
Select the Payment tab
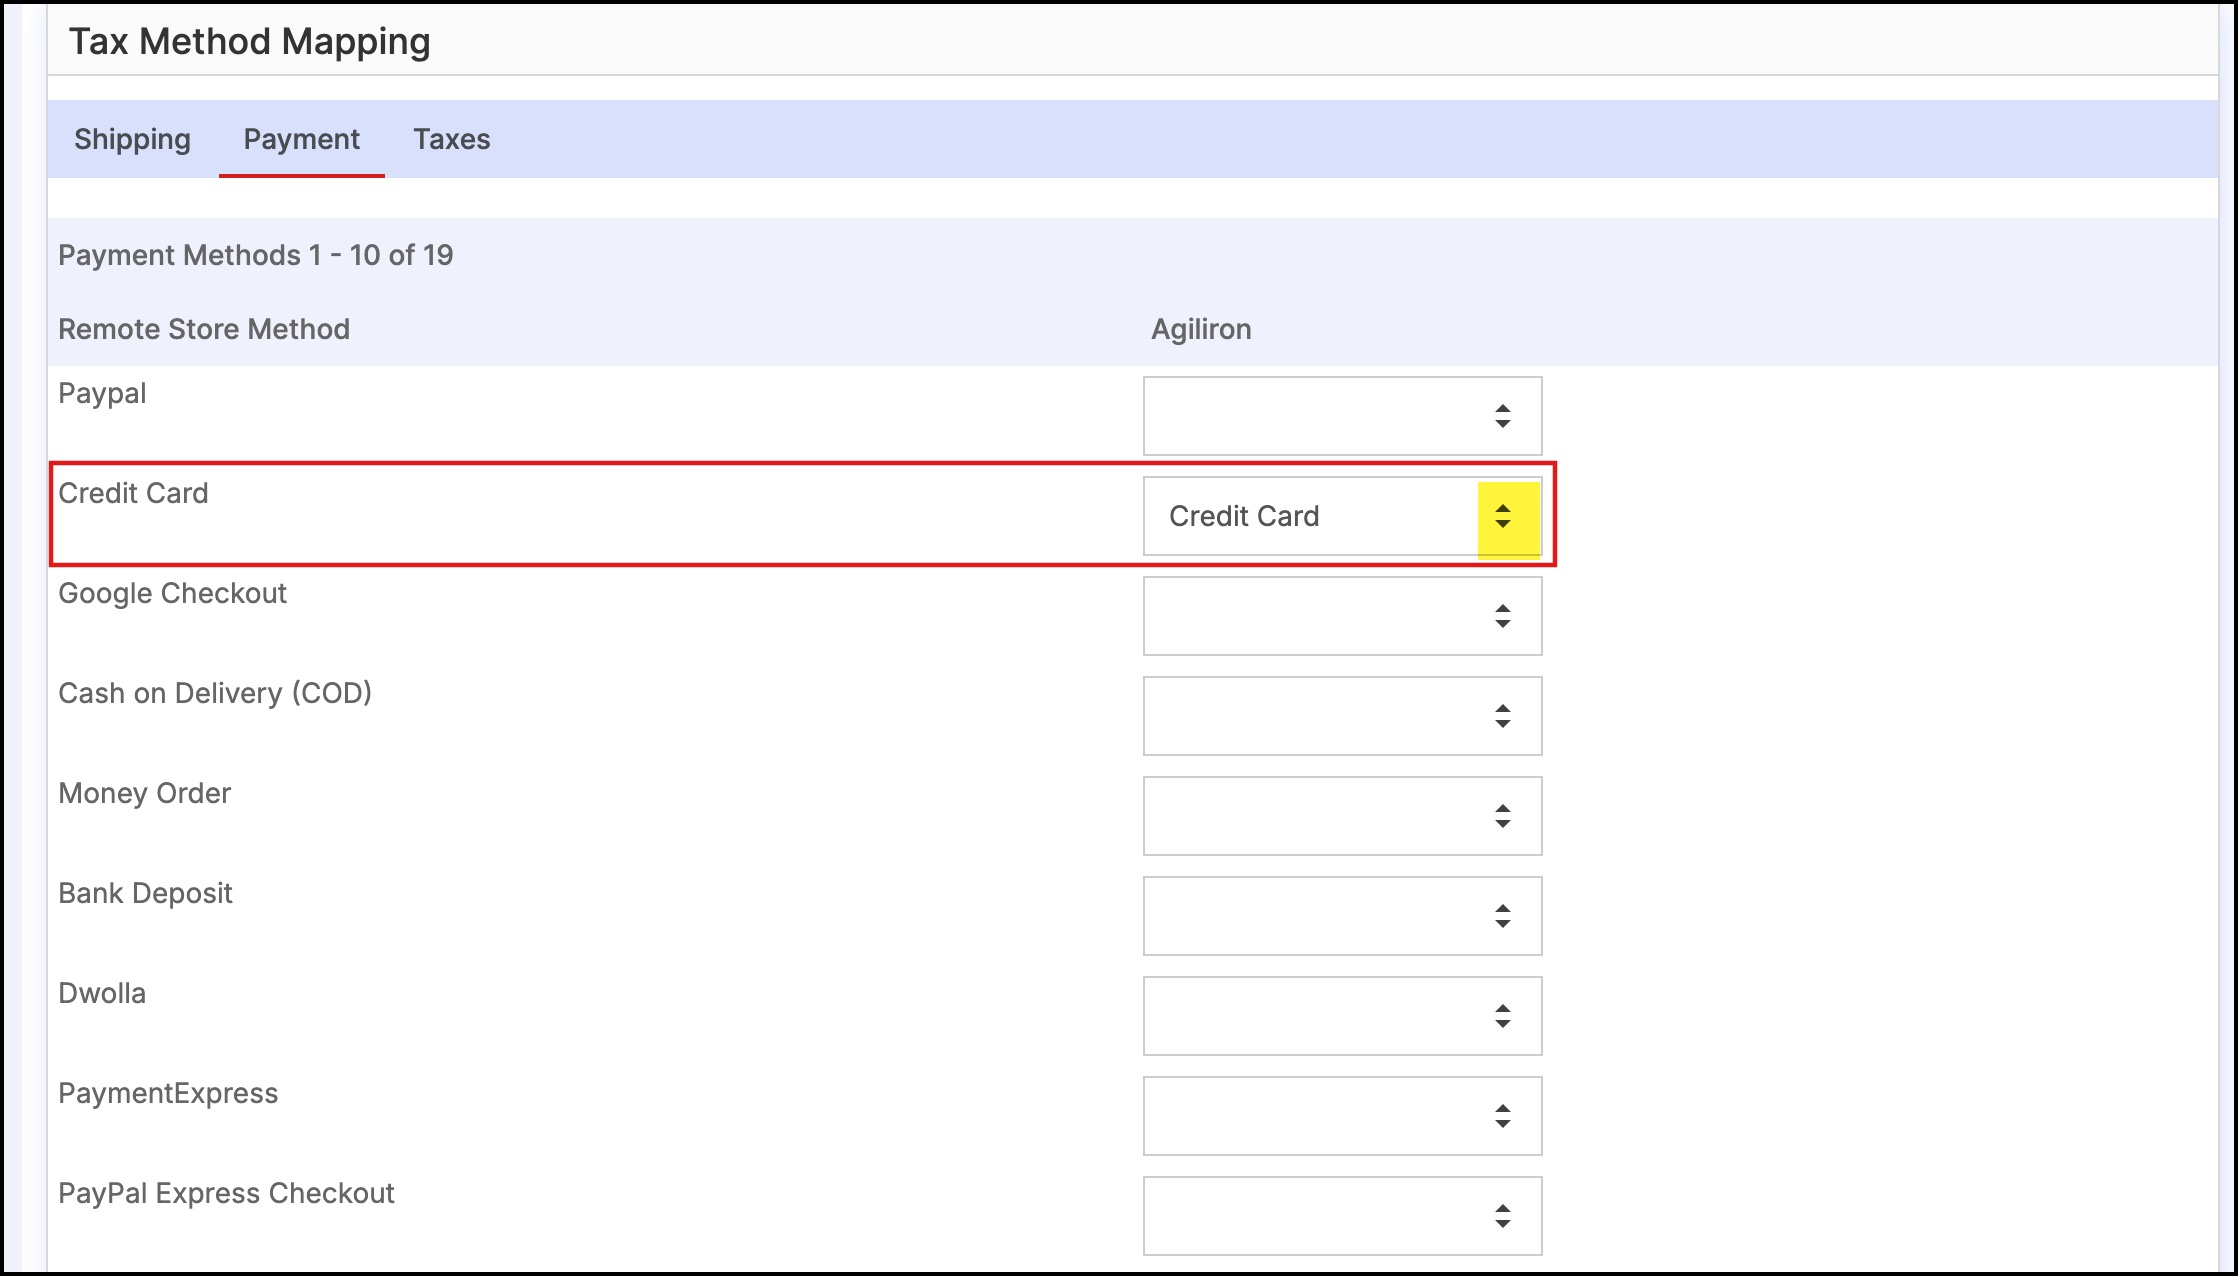(301, 139)
